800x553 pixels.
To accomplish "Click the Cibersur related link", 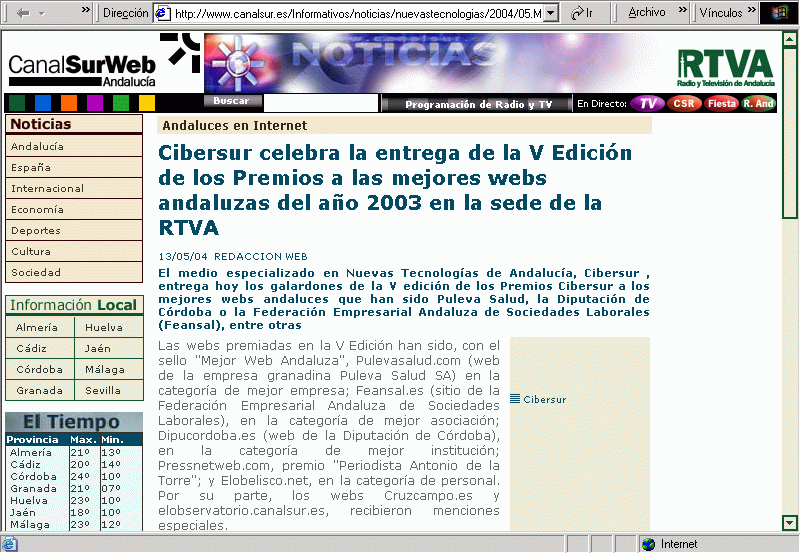I will [x=545, y=399].
